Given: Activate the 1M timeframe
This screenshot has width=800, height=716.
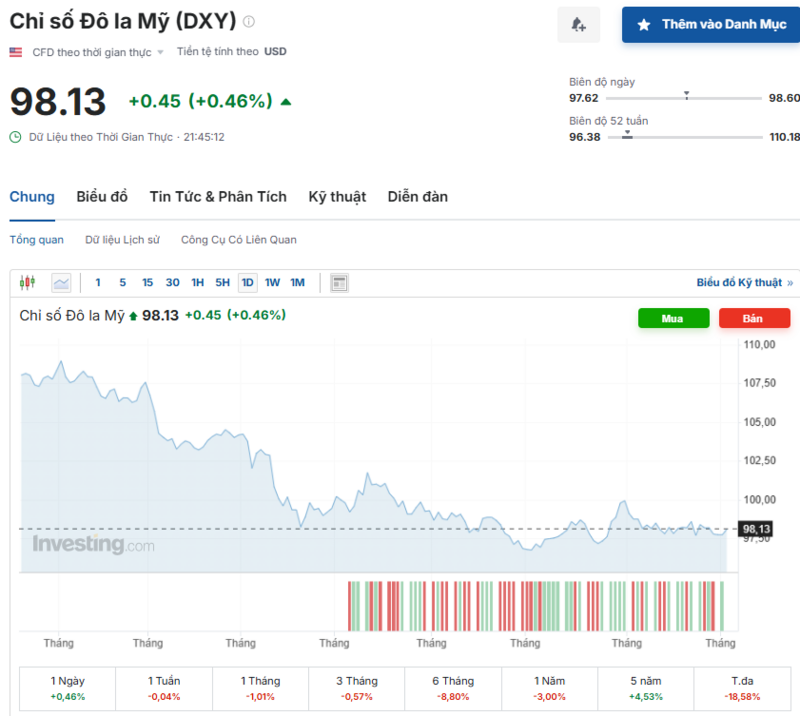Looking at the screenshot, I should coord(297,282).
